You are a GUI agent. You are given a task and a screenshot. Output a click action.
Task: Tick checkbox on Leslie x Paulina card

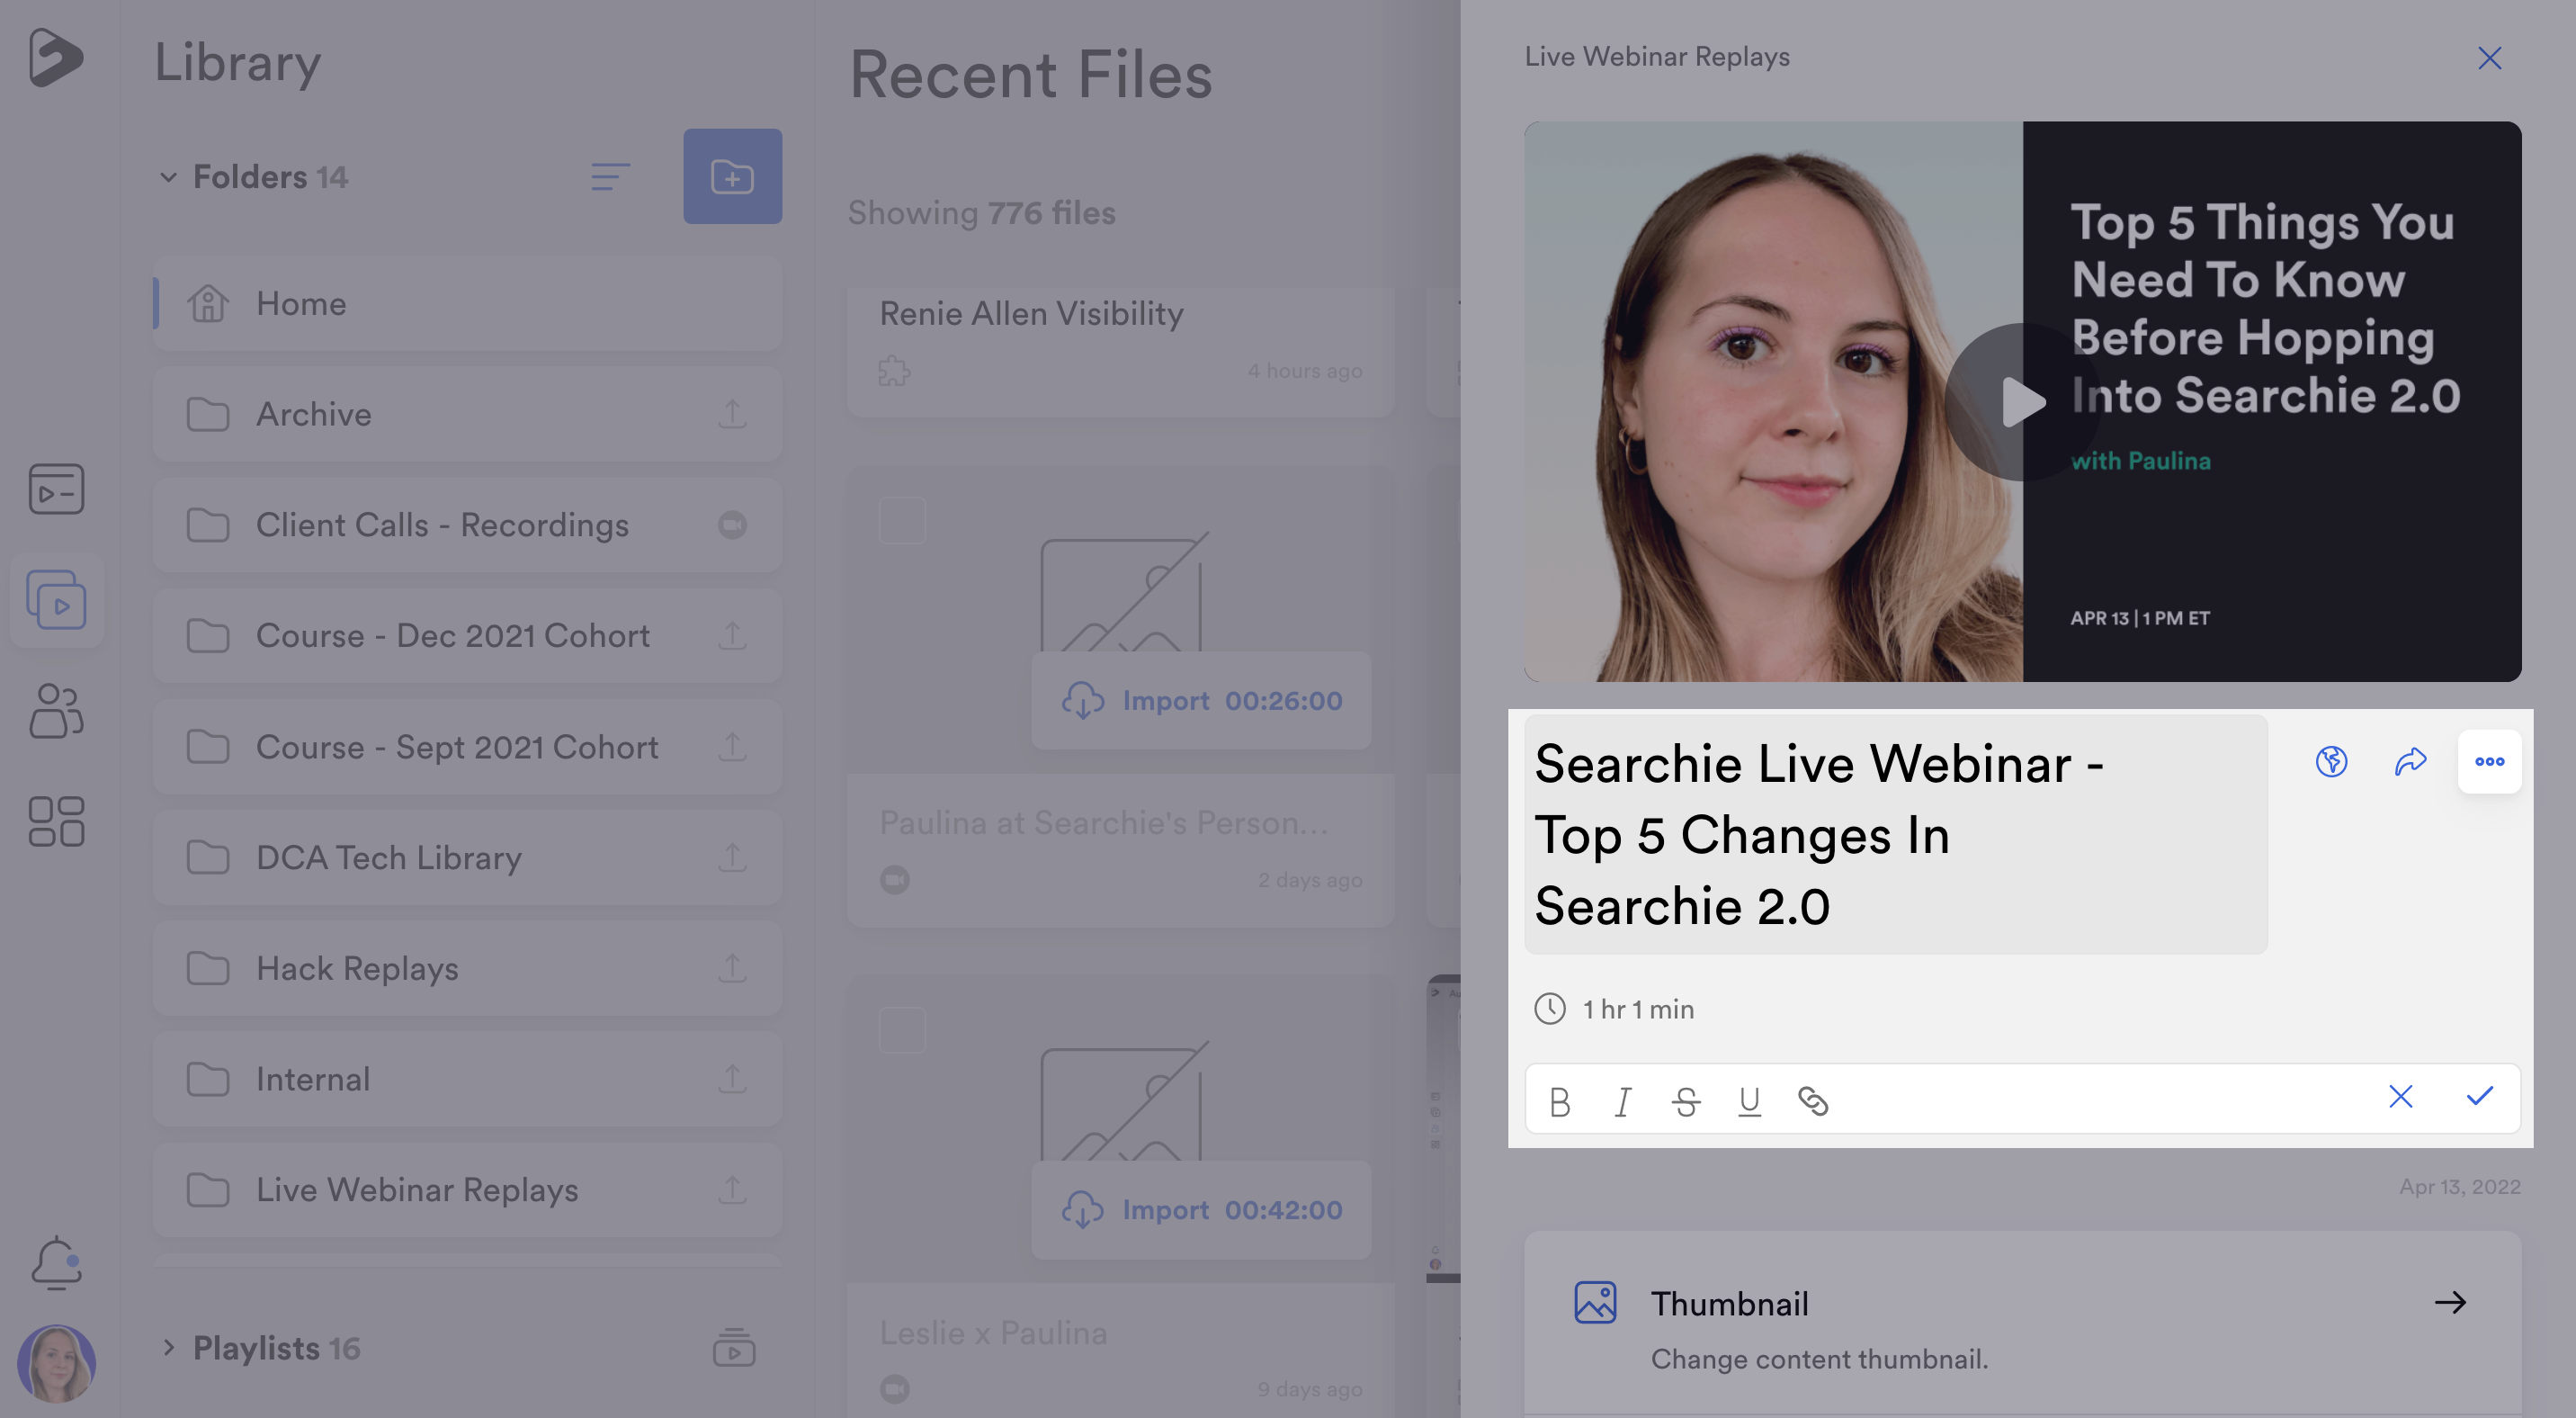(902, 1030)
